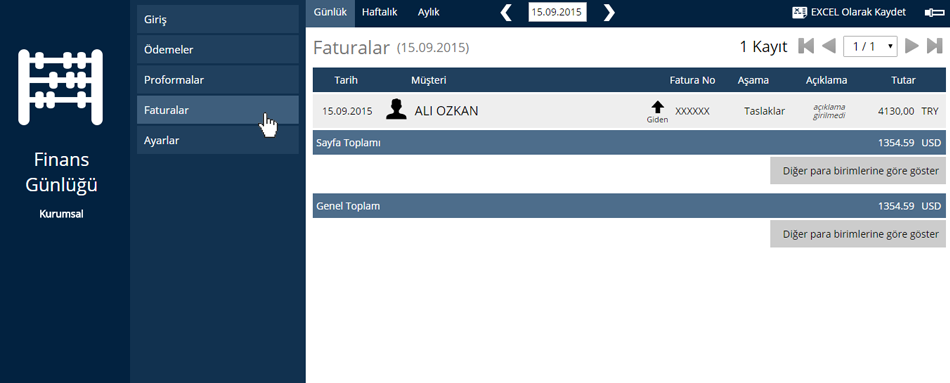Image resolution: width=950 pixels, height=383 pixels.
Task: Click the 1 Kayıt record count
Action: pos(763,47)
